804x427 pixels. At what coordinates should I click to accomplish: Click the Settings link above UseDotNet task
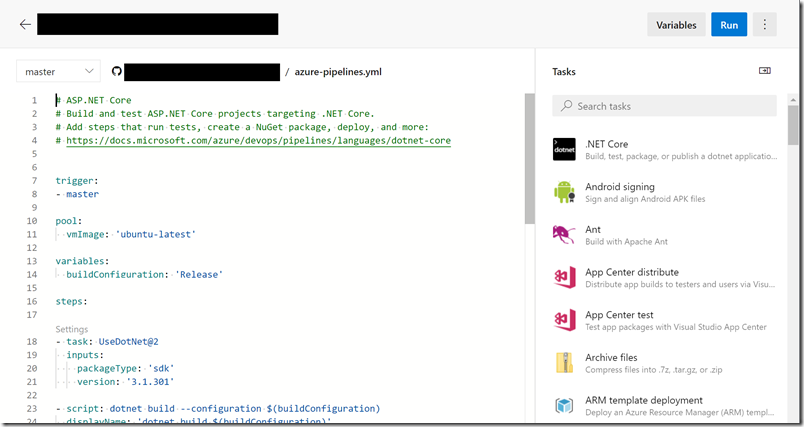point(72,329)
